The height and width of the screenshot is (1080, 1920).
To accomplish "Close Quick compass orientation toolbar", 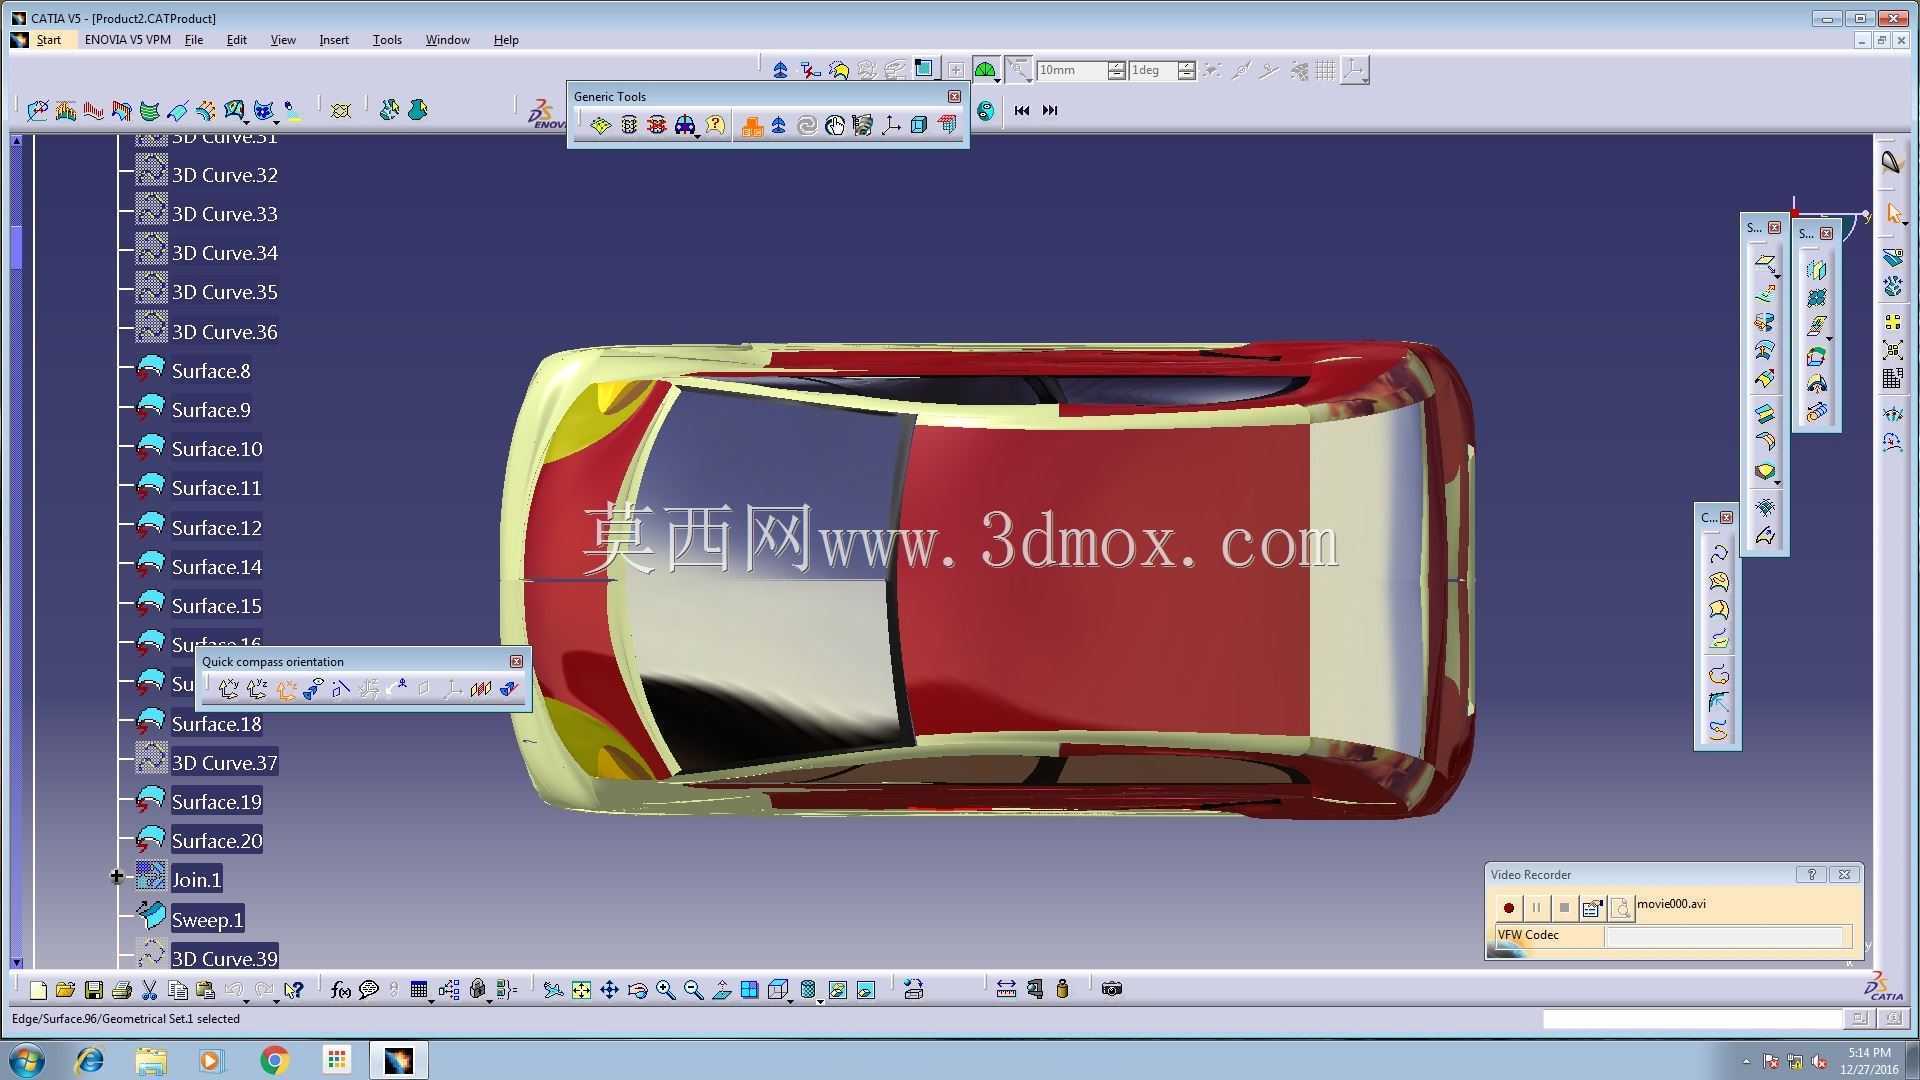I will tap(516, 662).
